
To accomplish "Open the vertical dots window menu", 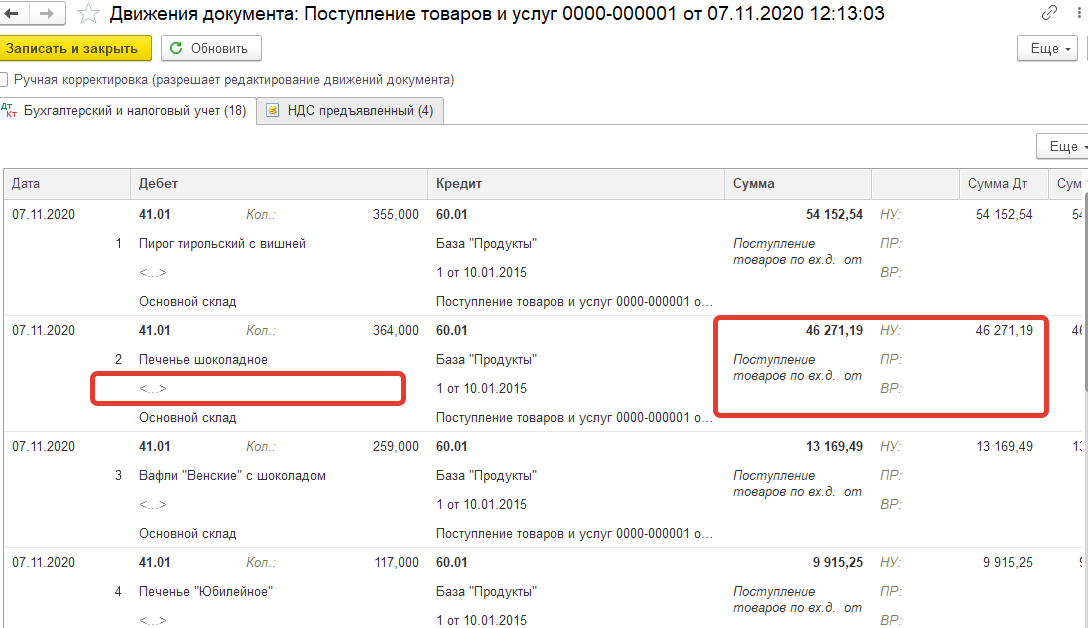I will [x=1079, y=12].
